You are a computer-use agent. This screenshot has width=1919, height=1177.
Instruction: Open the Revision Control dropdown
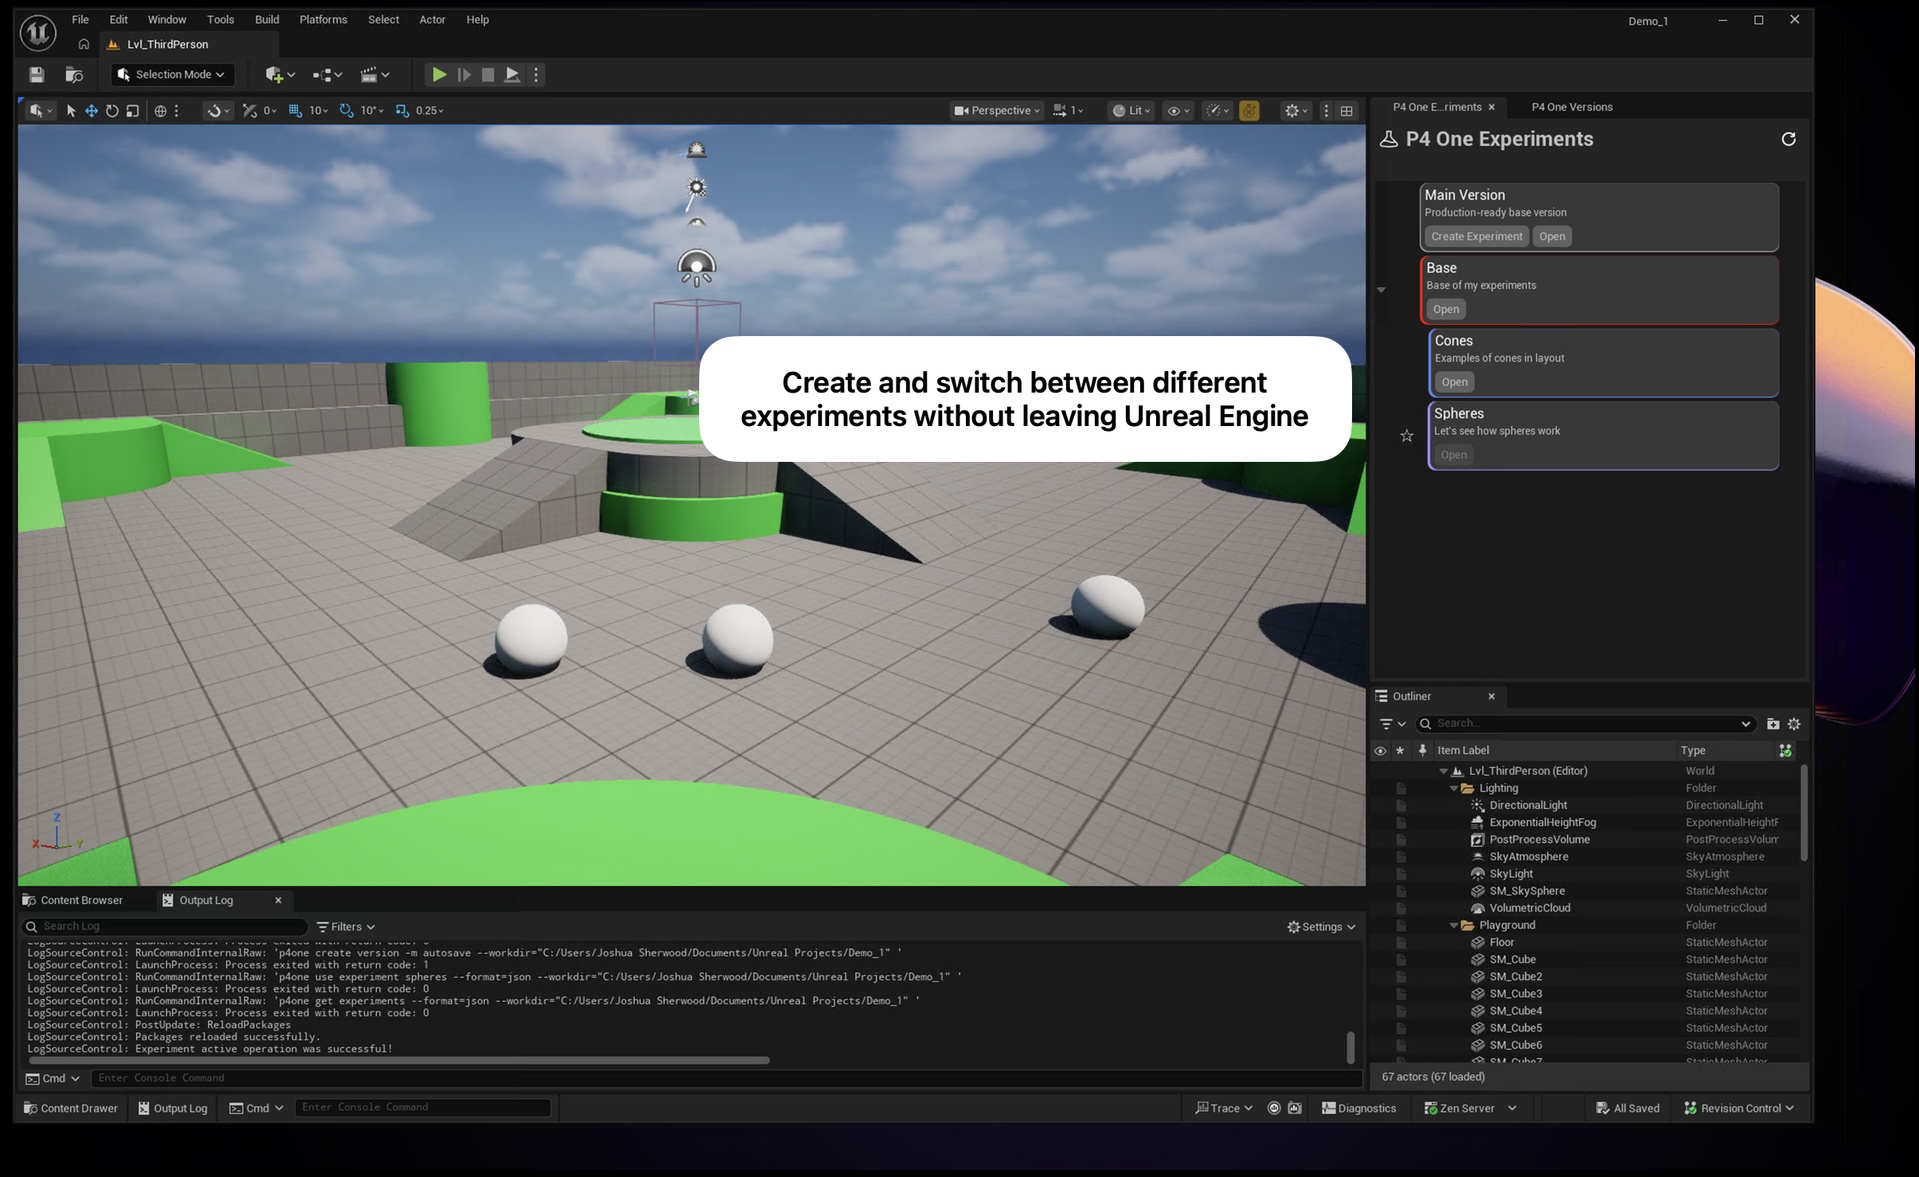pos(1739,1108)
